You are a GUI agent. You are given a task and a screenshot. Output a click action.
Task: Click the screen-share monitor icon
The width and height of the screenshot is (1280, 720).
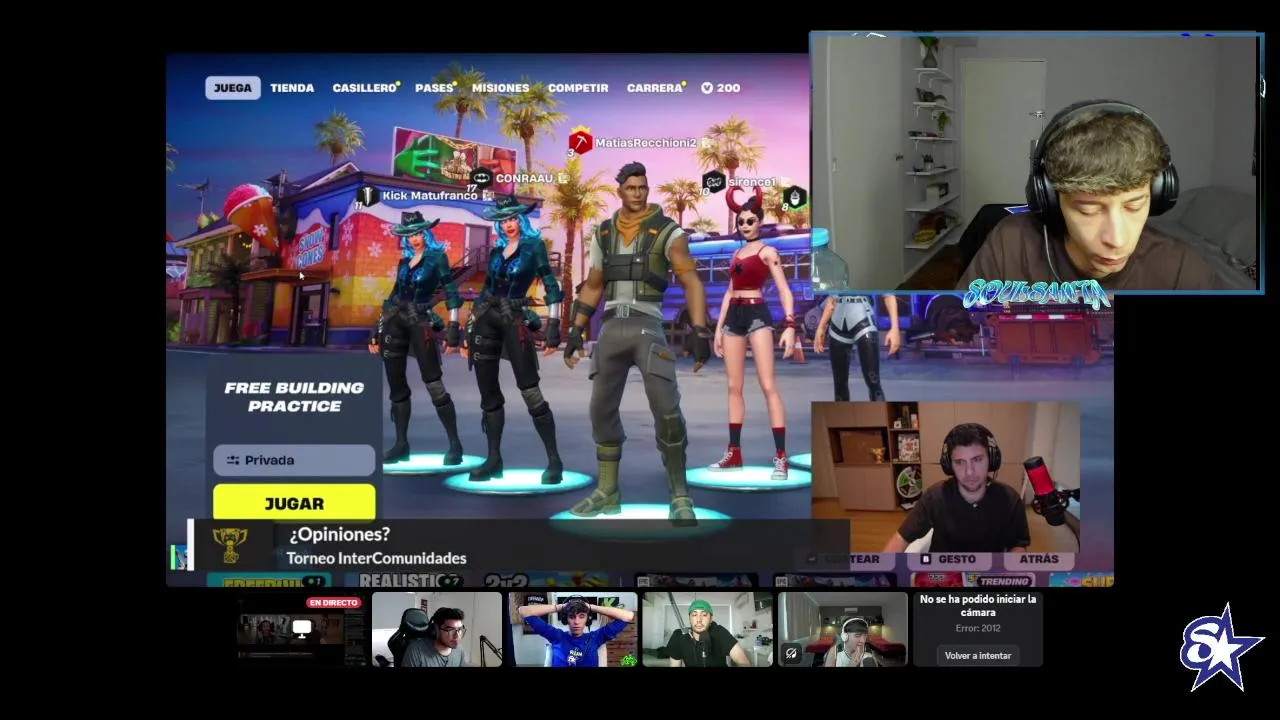click(302, 628)
